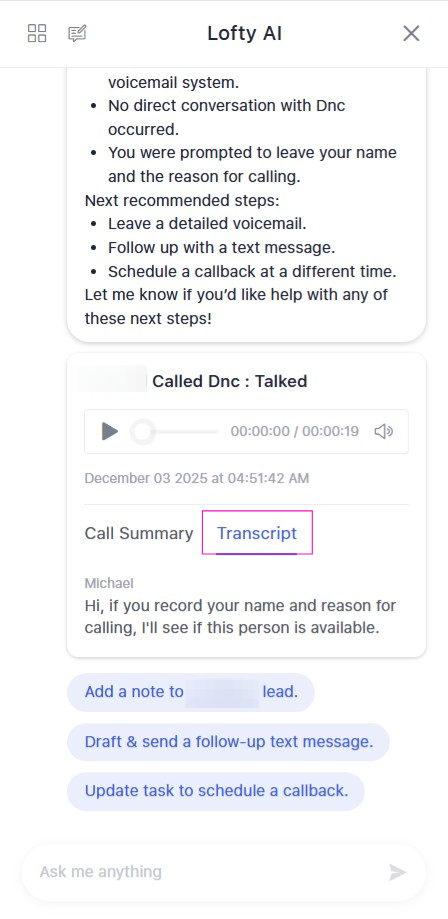The height and width of the screenshot is (919, 448).
Task: Switch to the Call Summary tab
Action: [x=139, y=533]
